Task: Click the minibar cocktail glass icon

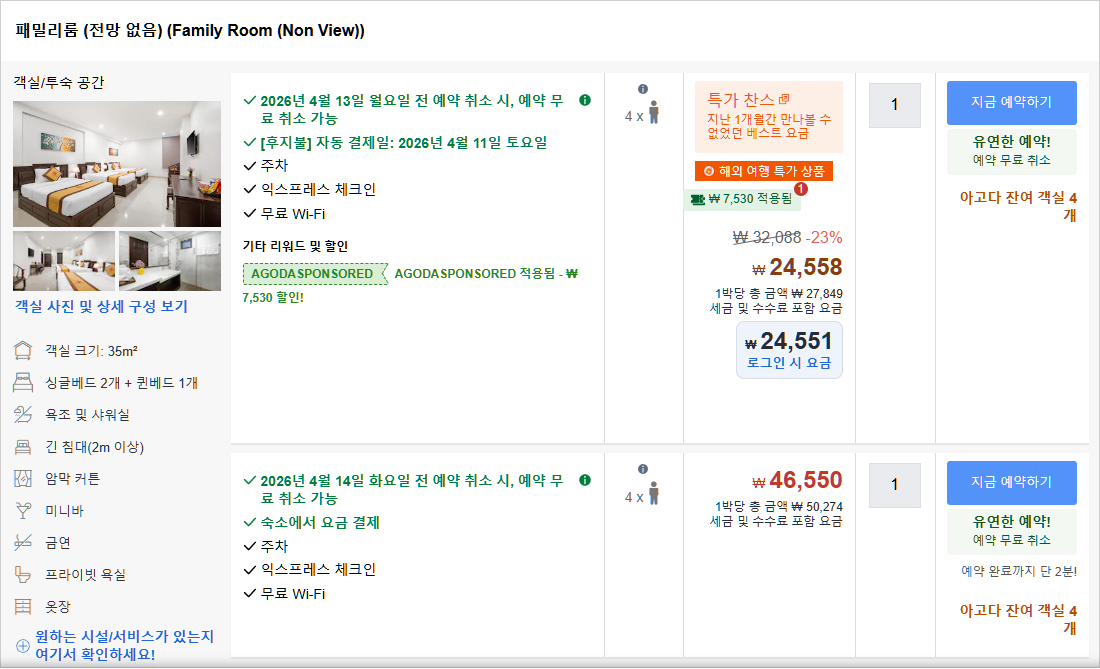Action: 23,511
